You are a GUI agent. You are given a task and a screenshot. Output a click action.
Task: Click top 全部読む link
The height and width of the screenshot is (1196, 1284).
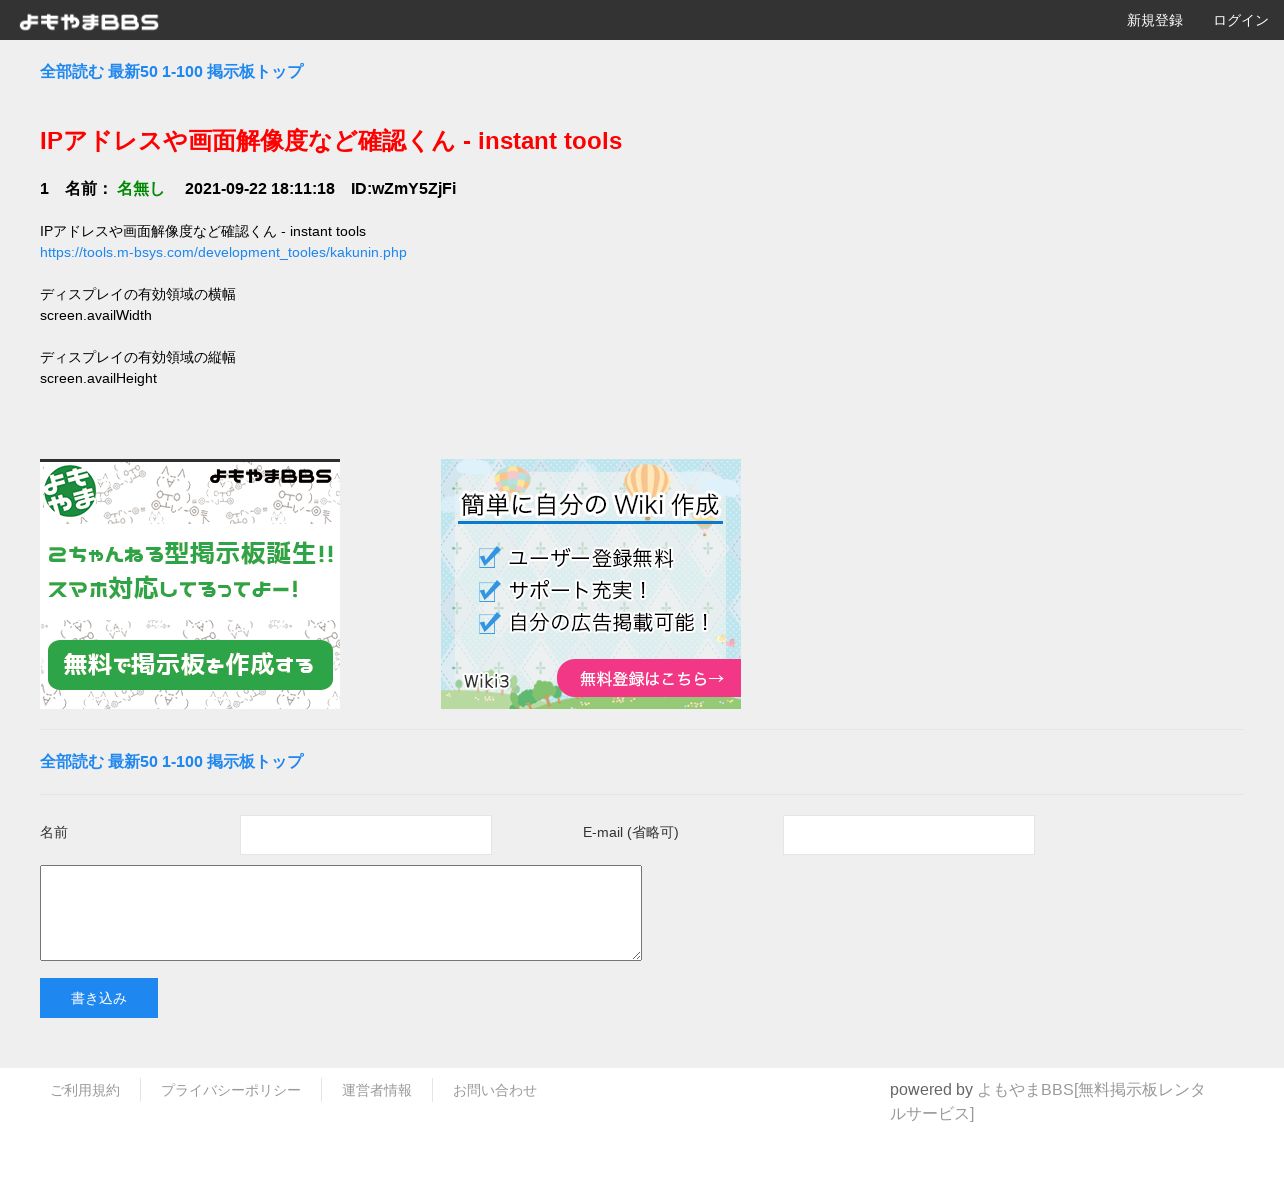coord(72,72)
